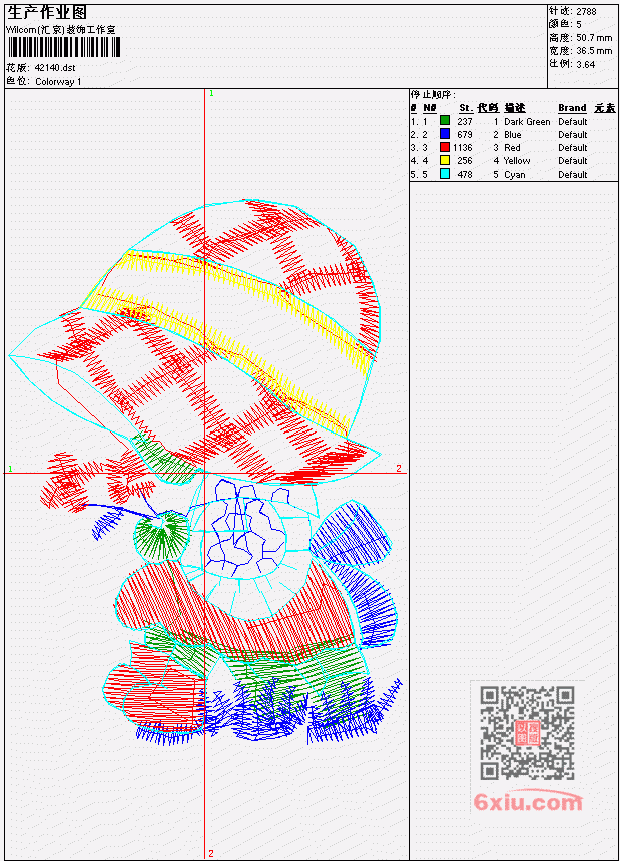Click the 'St.' column header

[x=466, y=108]
